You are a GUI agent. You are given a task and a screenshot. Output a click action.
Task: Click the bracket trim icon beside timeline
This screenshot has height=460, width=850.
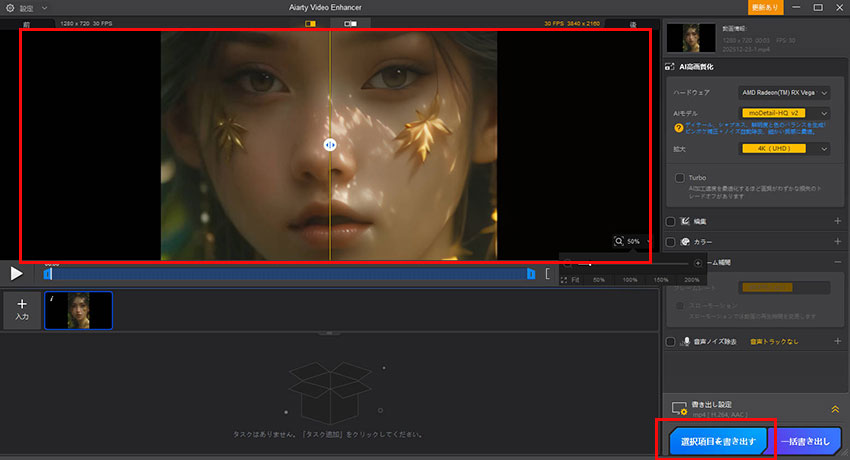click(x=548, y=274)
